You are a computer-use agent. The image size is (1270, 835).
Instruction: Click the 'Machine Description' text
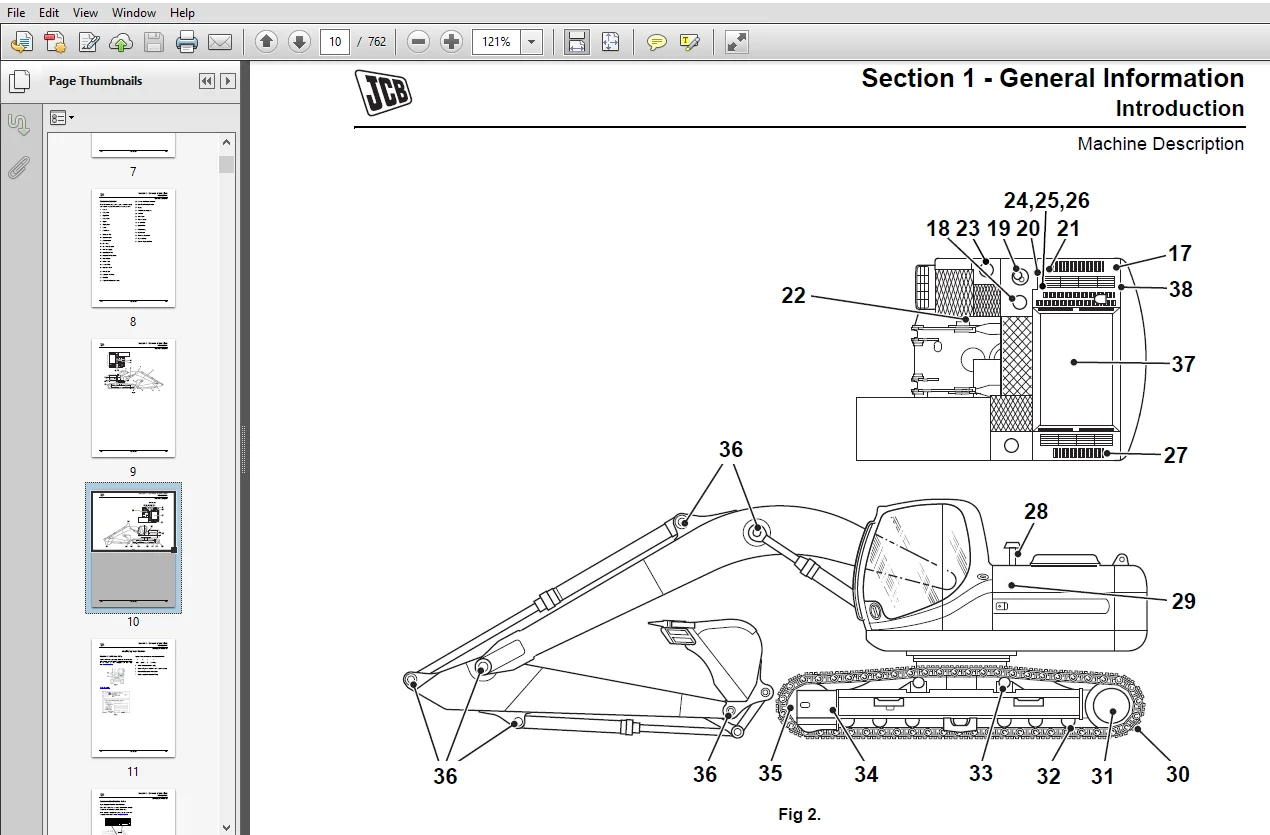click(x=1161, y=144)
